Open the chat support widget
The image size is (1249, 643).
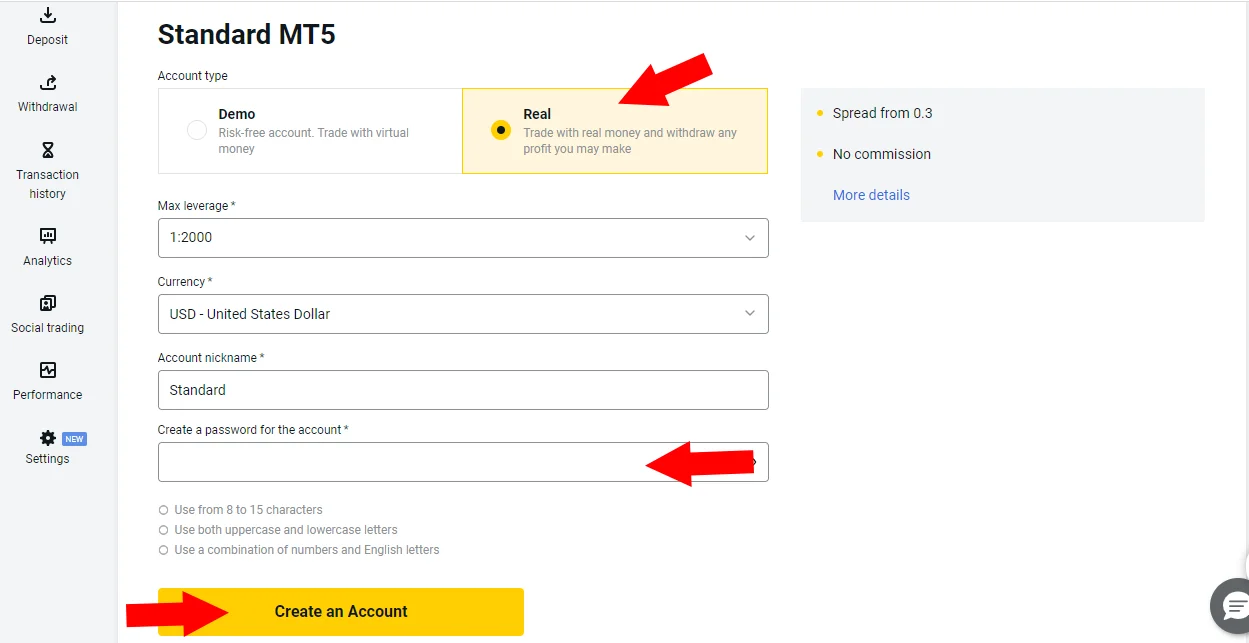(1232, 607)
